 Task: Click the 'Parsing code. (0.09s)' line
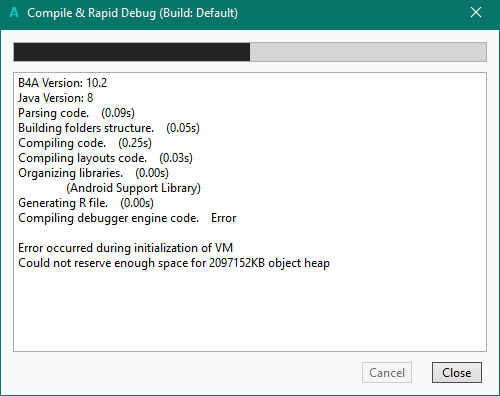point(76,113)
